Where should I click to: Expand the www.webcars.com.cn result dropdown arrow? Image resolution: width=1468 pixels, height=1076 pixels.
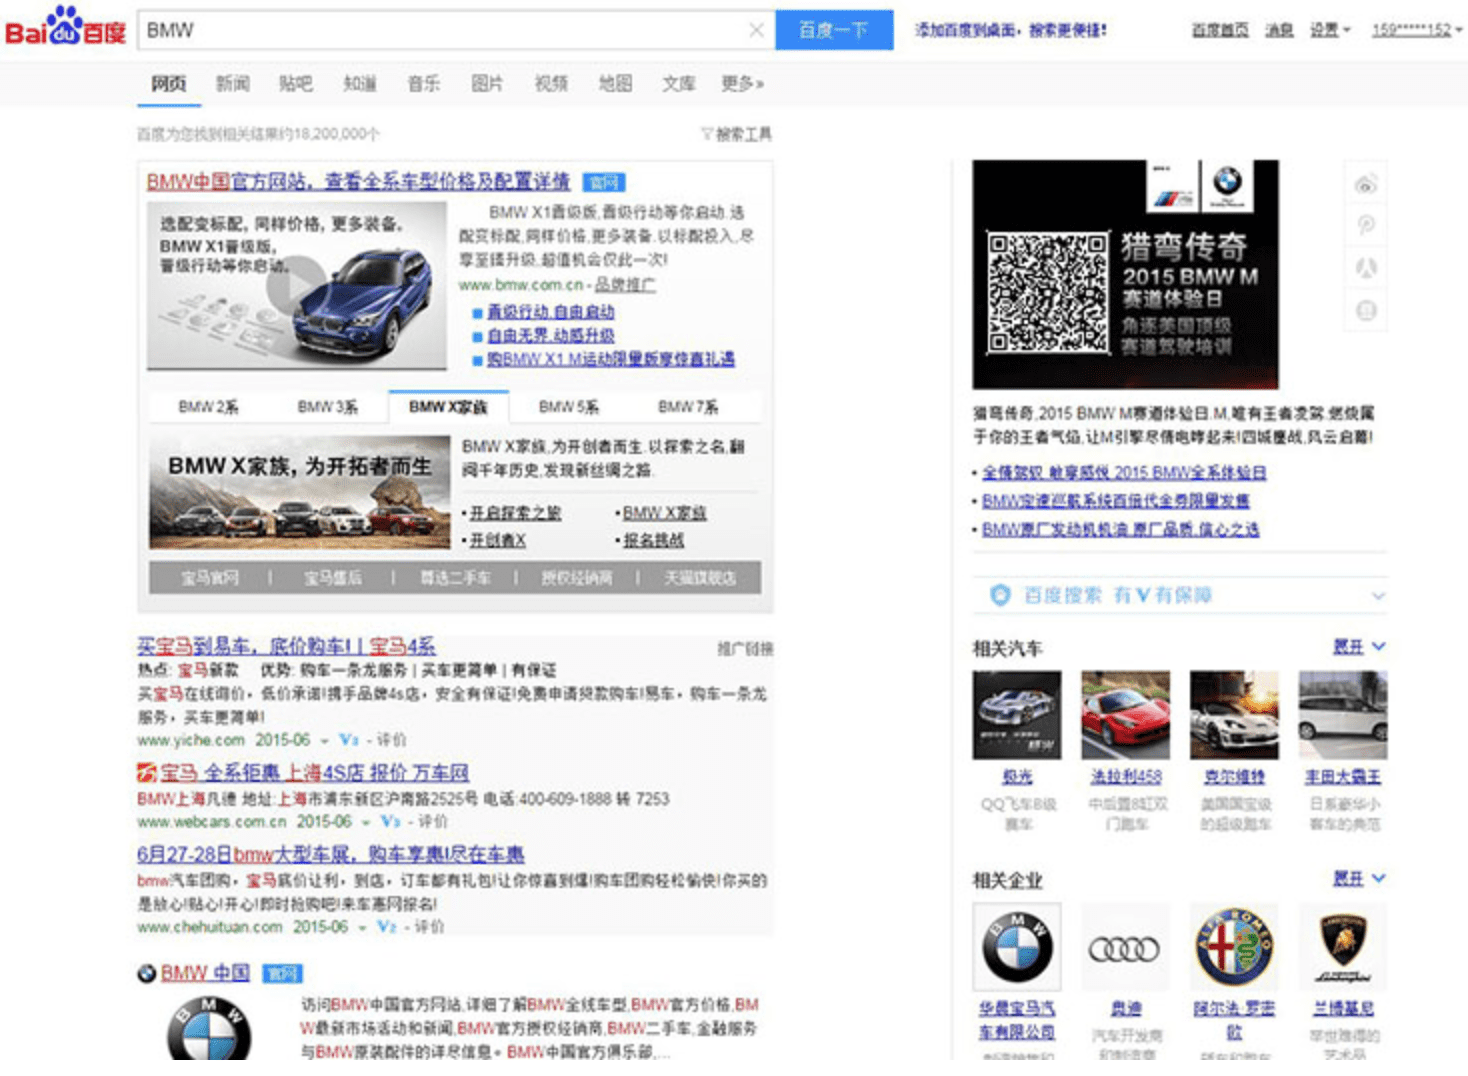click(x=366, y=822)
